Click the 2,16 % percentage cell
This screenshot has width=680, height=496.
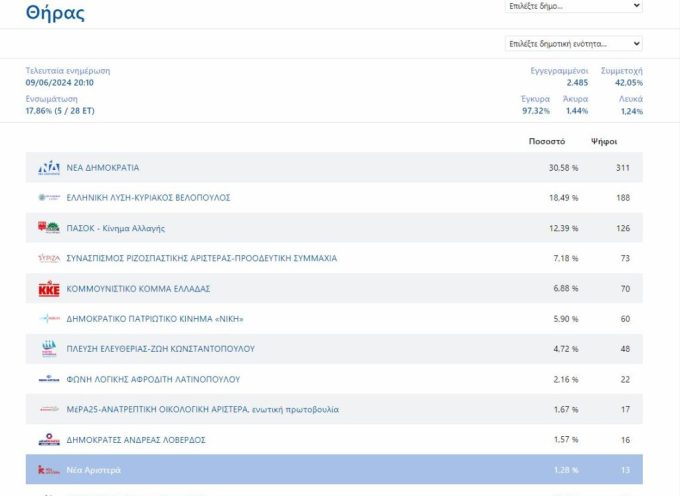click(x=566, y=379)
